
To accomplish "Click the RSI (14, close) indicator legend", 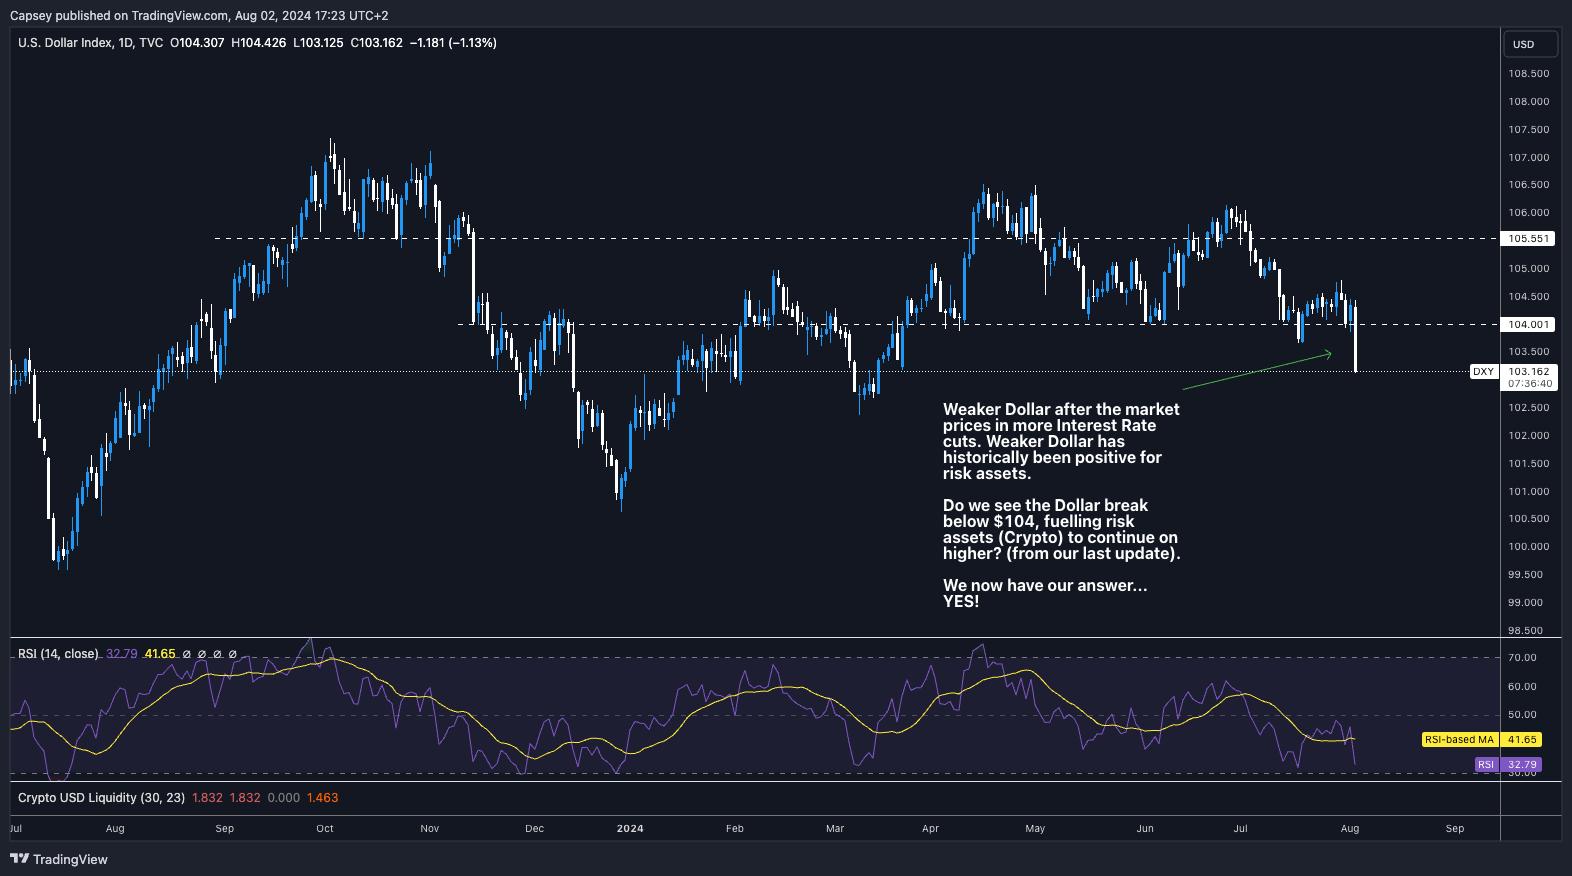I will pos(58,654).
